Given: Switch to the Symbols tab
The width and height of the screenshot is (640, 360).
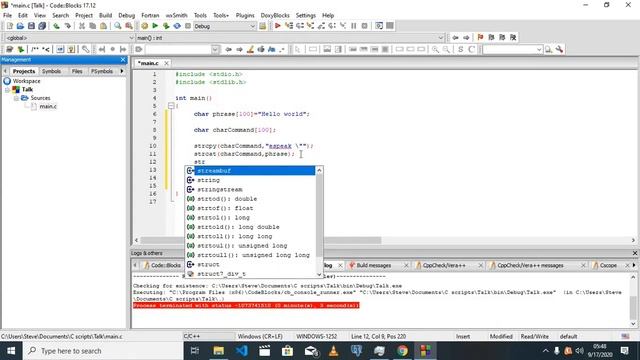Looking at the screenshot, I should coord(51,71).
